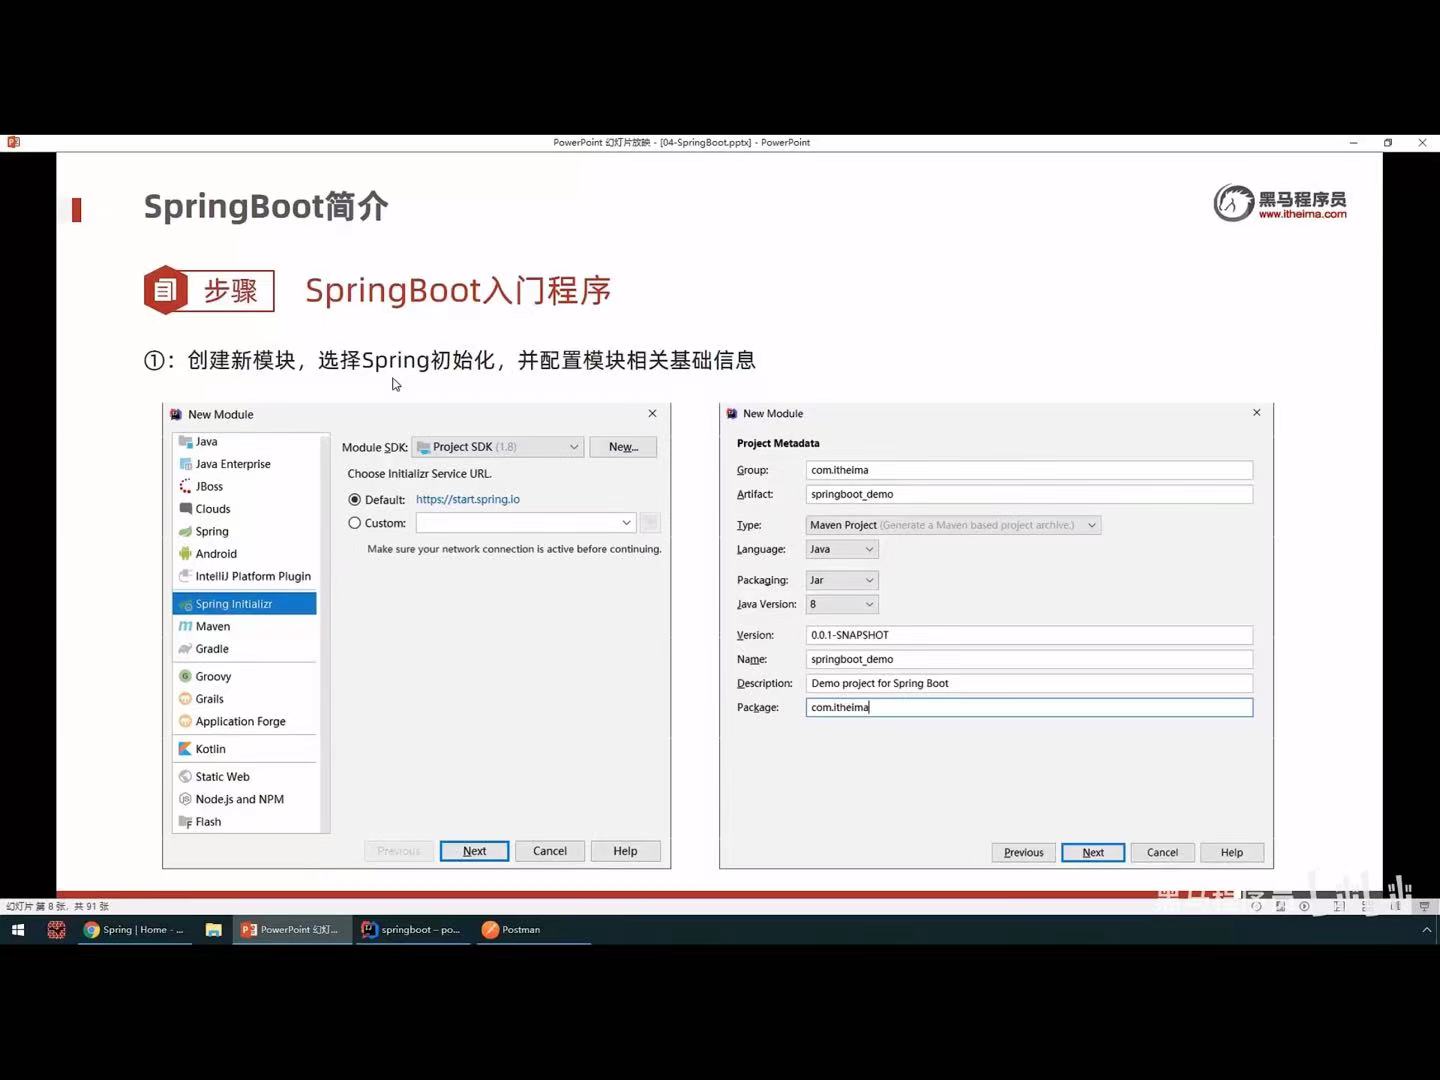
Task: Advance to next slide via slideshow control
Action: 1304,906
